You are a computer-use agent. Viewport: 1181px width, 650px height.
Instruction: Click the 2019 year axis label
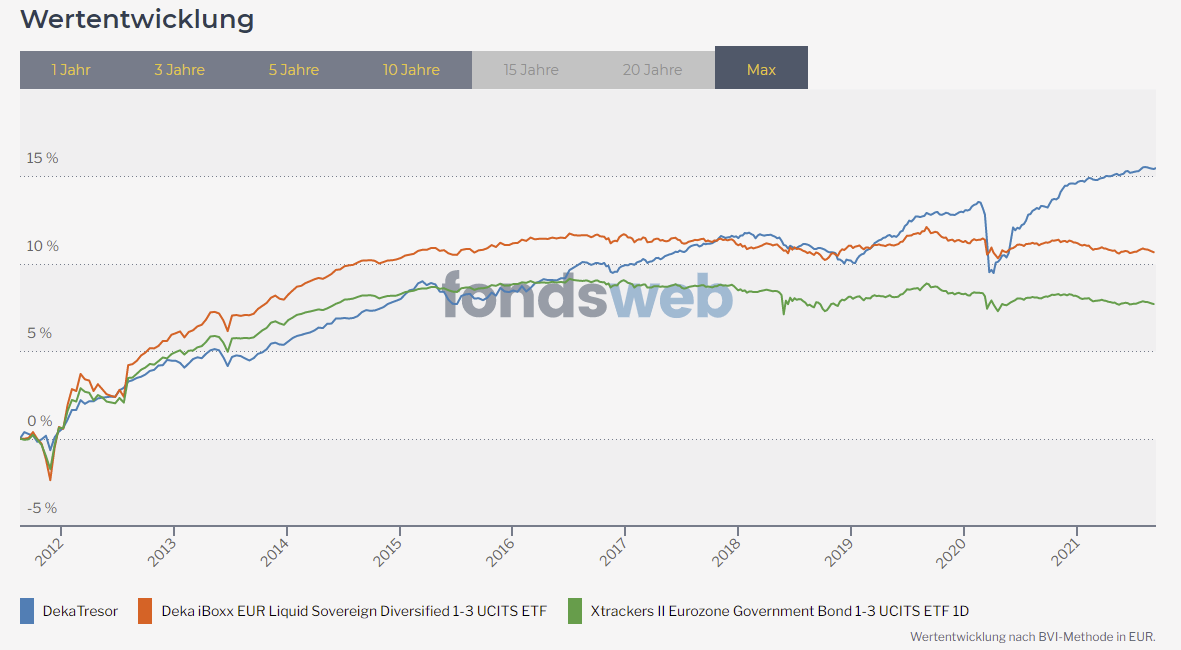pyautogui.click(x=839, y=552)
